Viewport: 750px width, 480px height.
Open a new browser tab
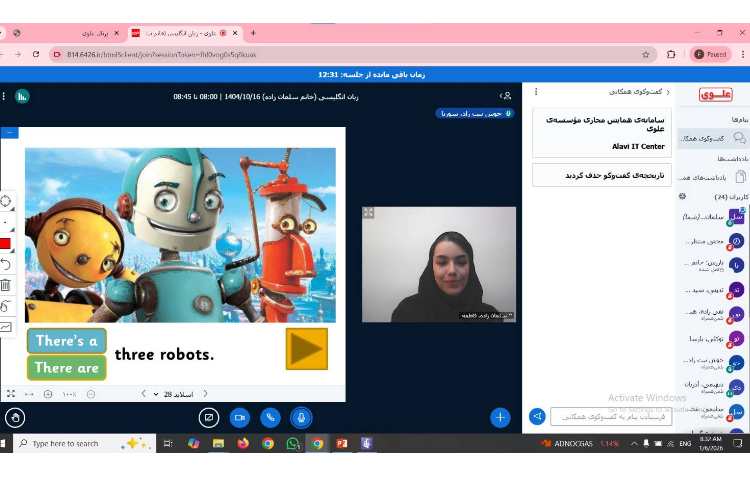point(253,33)
